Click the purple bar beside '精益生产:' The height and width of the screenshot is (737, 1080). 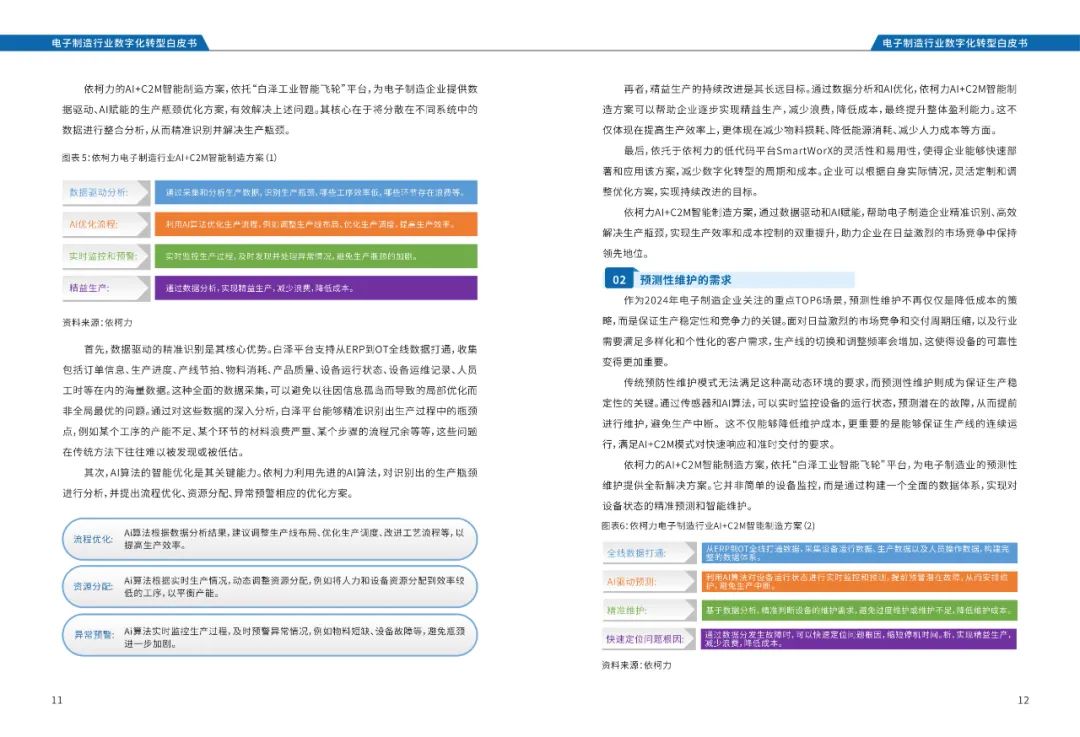click(316, 288)
